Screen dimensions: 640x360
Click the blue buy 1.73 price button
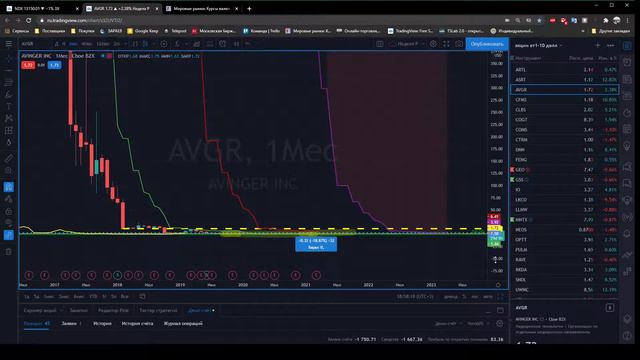coord(55,65)
